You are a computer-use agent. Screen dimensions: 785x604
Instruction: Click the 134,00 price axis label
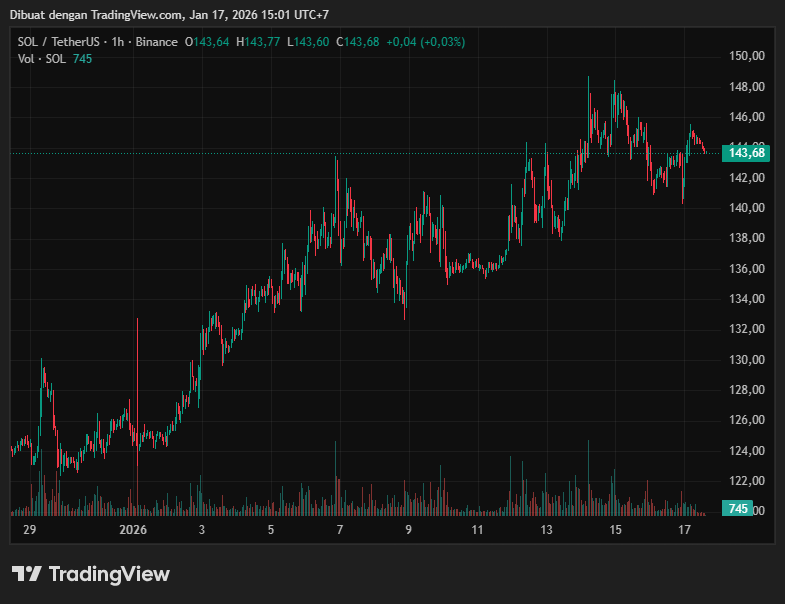tap(747, 299)
